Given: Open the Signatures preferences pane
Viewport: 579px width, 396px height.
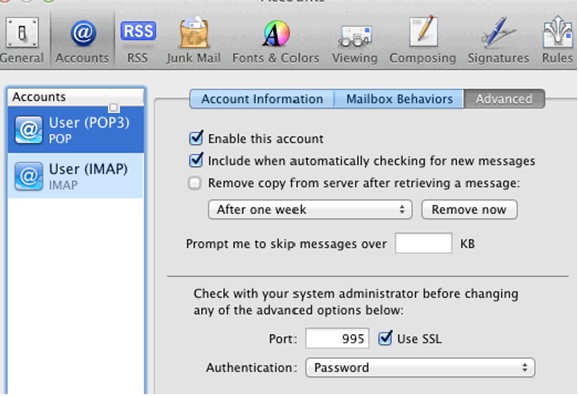Looking at the screenshot, I should pos(498,41).
